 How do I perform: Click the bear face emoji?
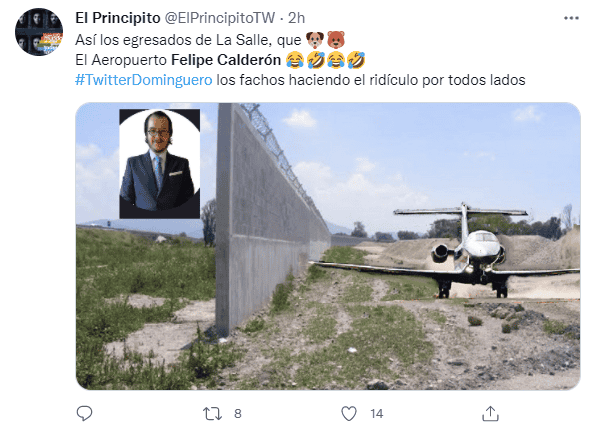(x=335, y=40)
